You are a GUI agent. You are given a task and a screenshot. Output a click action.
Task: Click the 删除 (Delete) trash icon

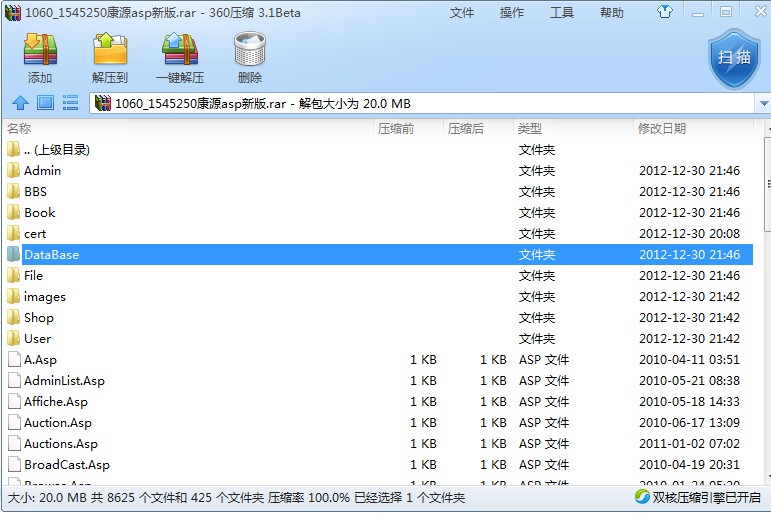(x=250, y=49)
